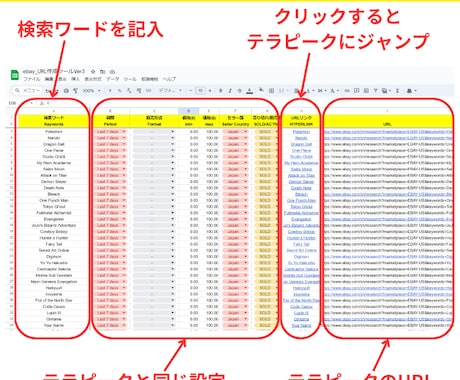
Task: Click the Dragon Ball hyperlink
Action: (301, 144)
